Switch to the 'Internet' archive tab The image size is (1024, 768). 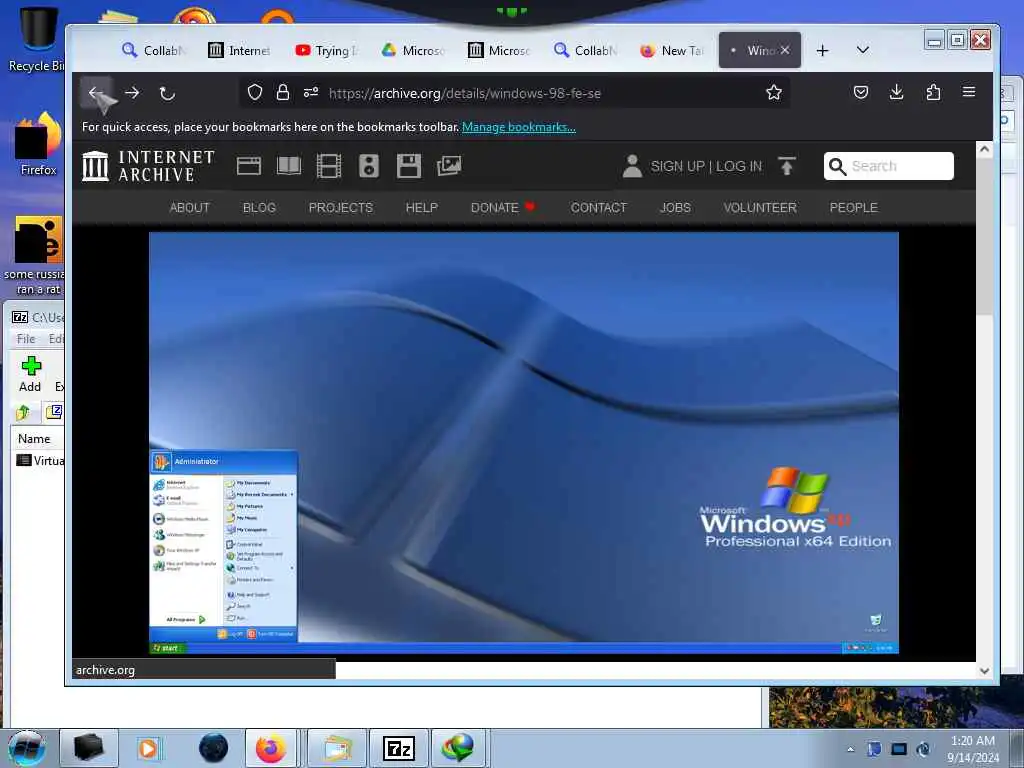click(x=240, y=50)
